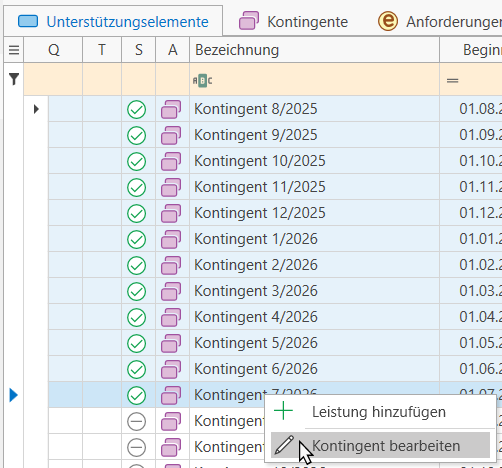Open the Unterstützungselemente tab

coord(113,22)
